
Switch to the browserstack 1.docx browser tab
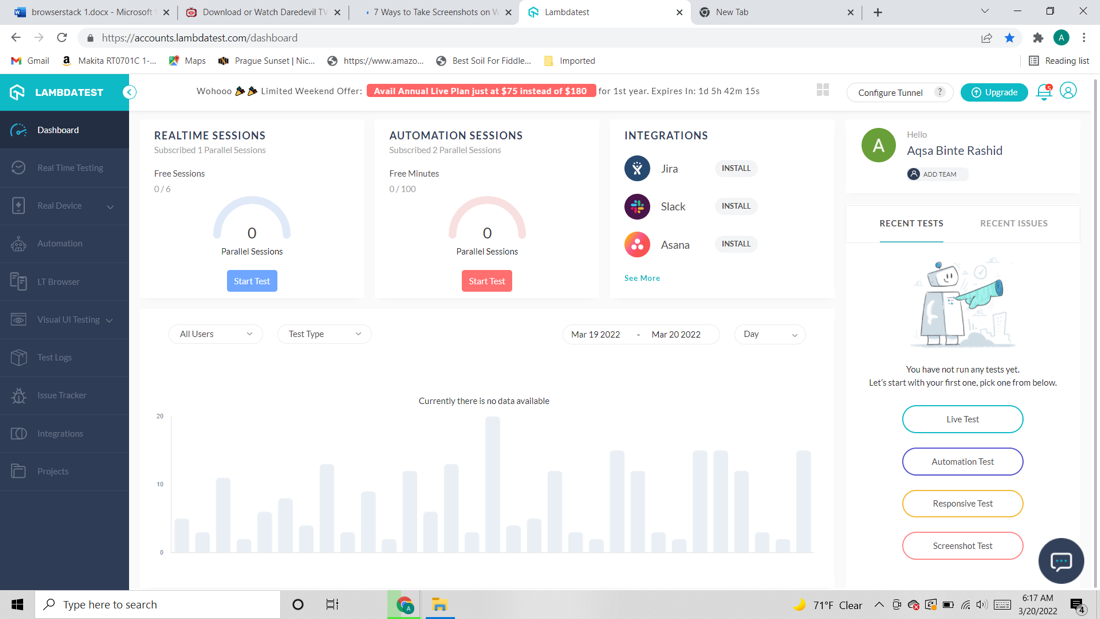click(x=90, y=12)
